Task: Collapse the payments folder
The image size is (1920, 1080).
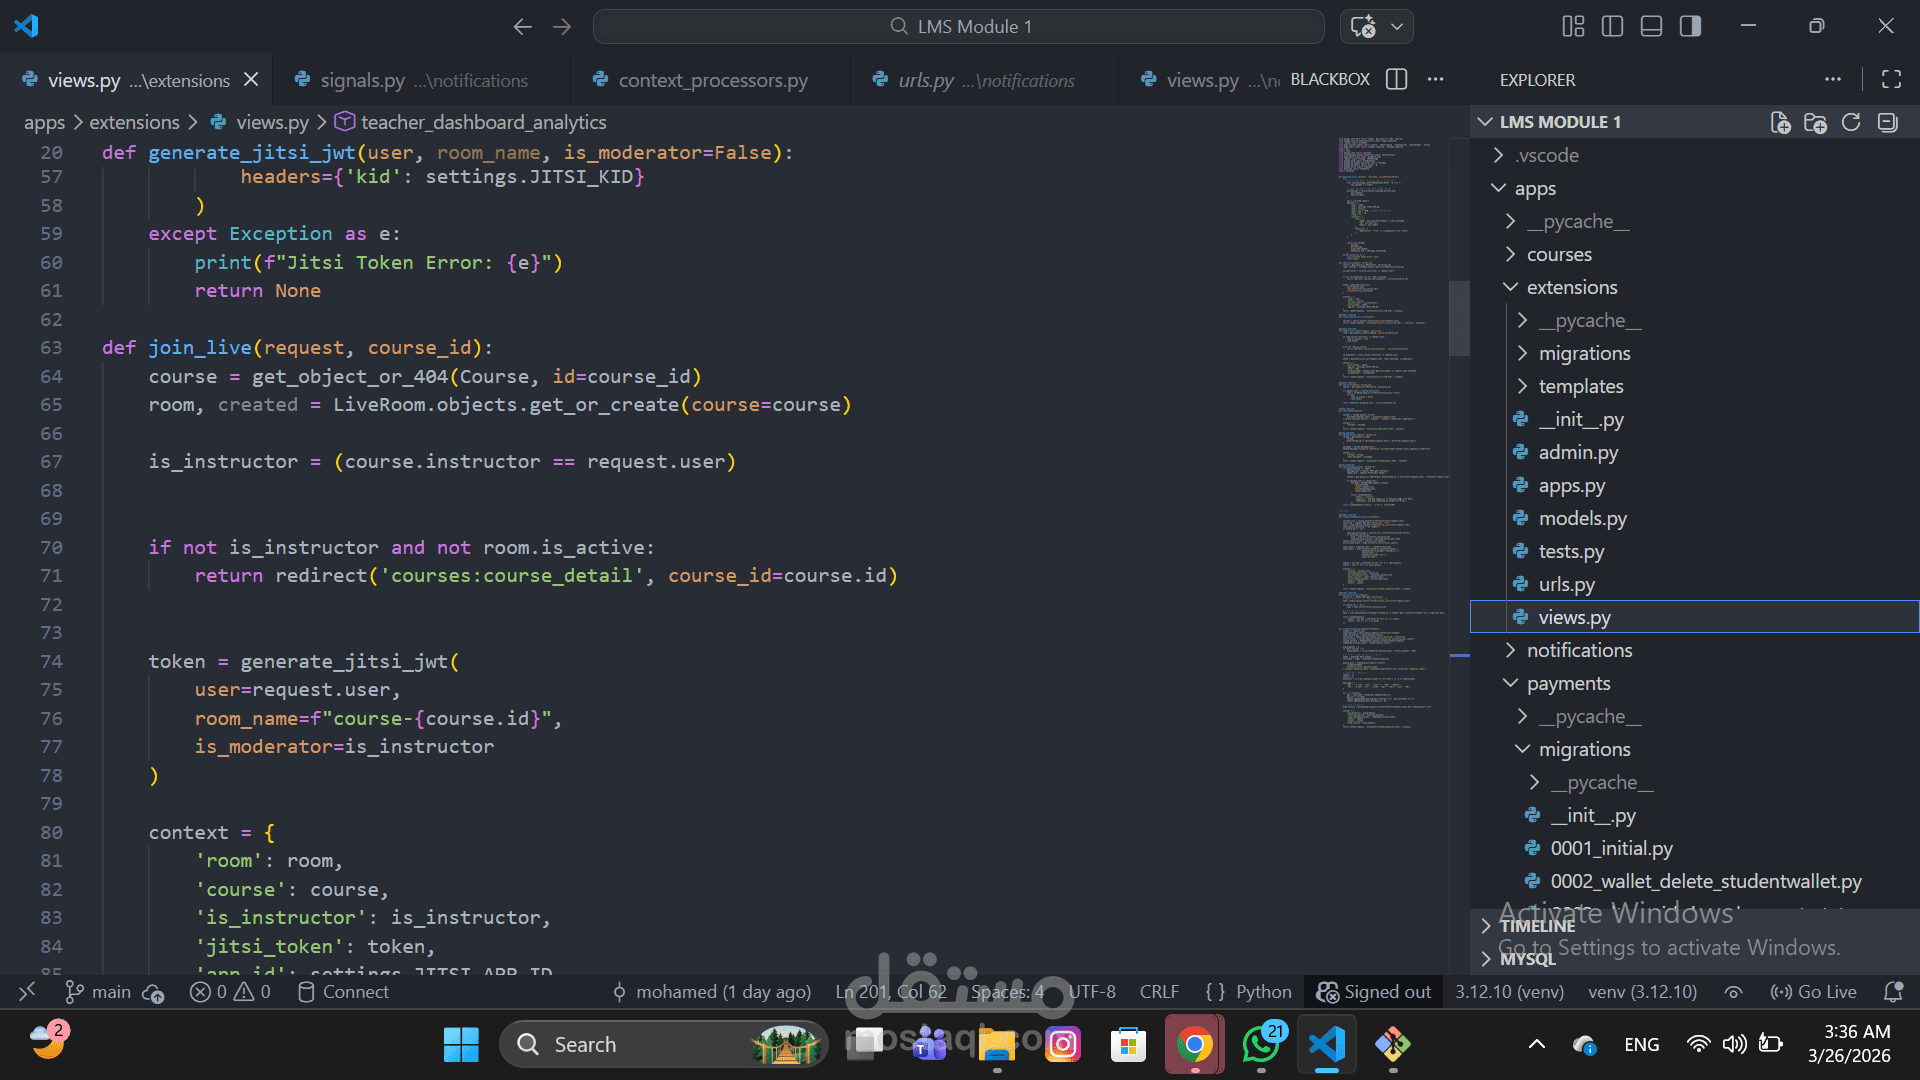Action: tap(1568, 683)
